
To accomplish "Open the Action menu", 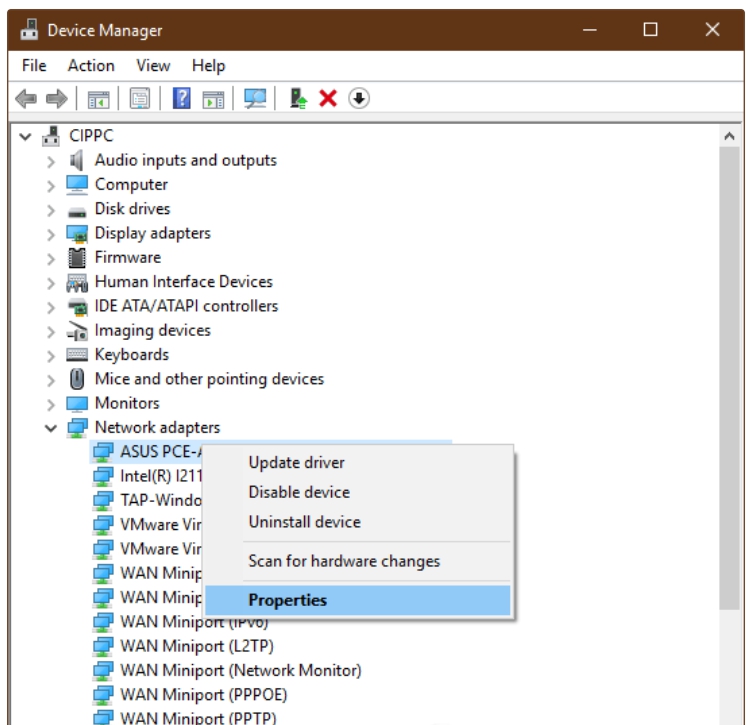I will (91, 65).
